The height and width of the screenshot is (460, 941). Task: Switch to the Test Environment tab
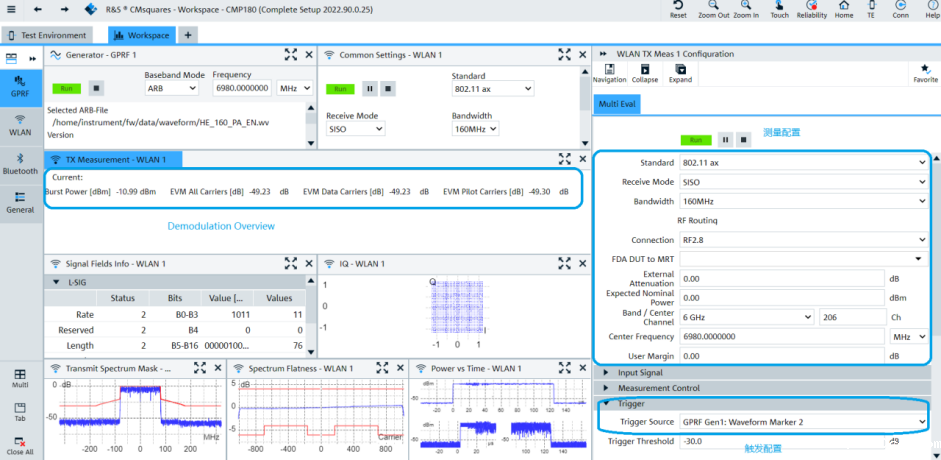tap(47, 35)
